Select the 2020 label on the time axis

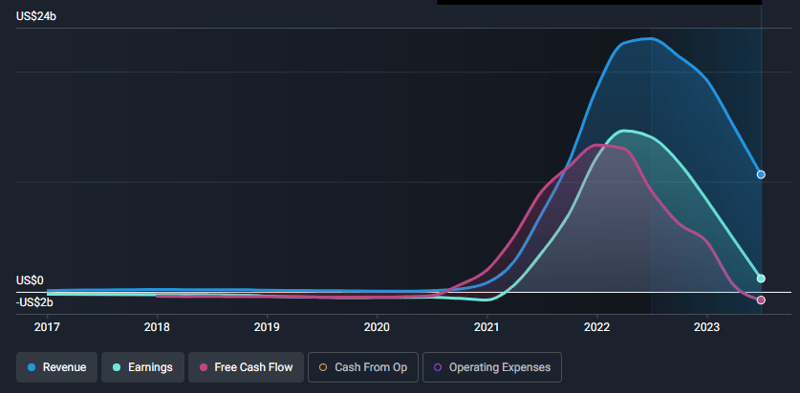click(377, 327)
